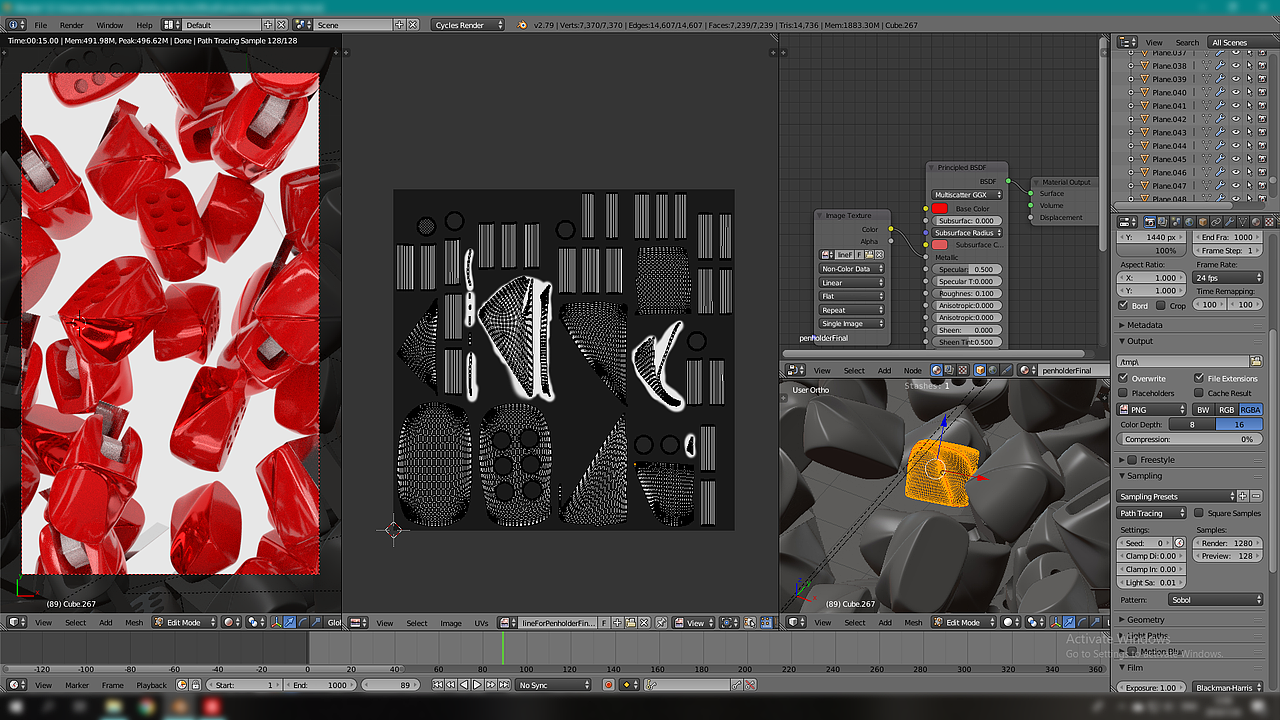This screenshot has width=1280, height=720.
Task: Hide Plane.041 with its eye icon
Action: (x=1235, y=106)
